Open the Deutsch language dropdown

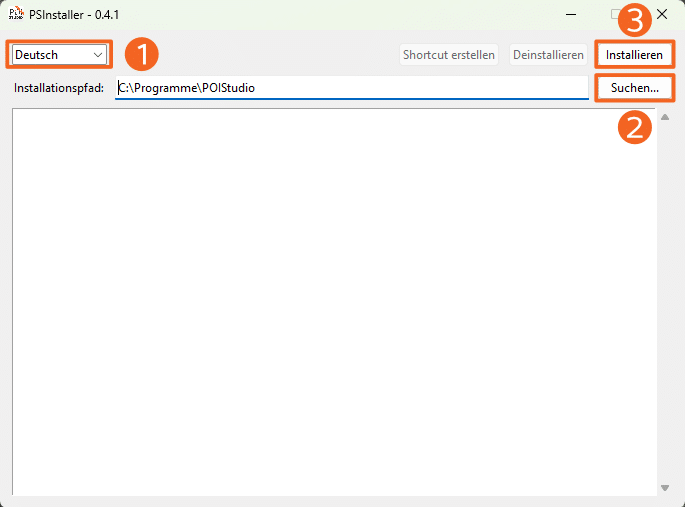coord(58,55)
